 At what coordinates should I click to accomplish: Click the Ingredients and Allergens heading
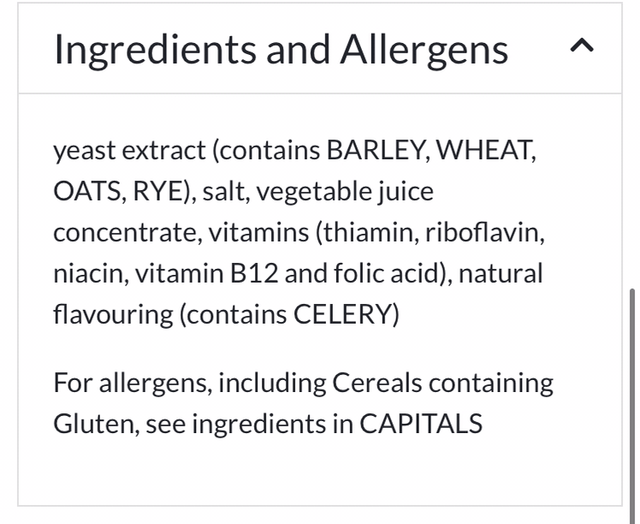(x=280, y=49)
